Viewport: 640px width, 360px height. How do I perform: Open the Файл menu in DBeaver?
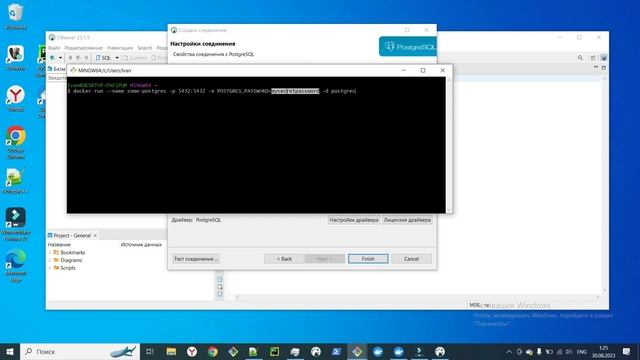[x=54, y=48]
